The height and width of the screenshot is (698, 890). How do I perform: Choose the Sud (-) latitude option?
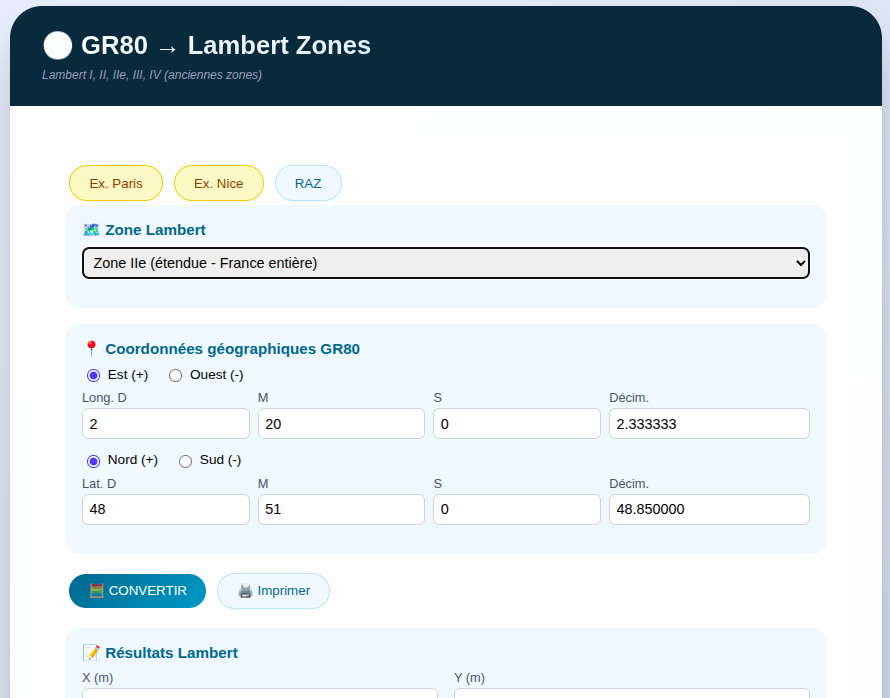[185, 461]
